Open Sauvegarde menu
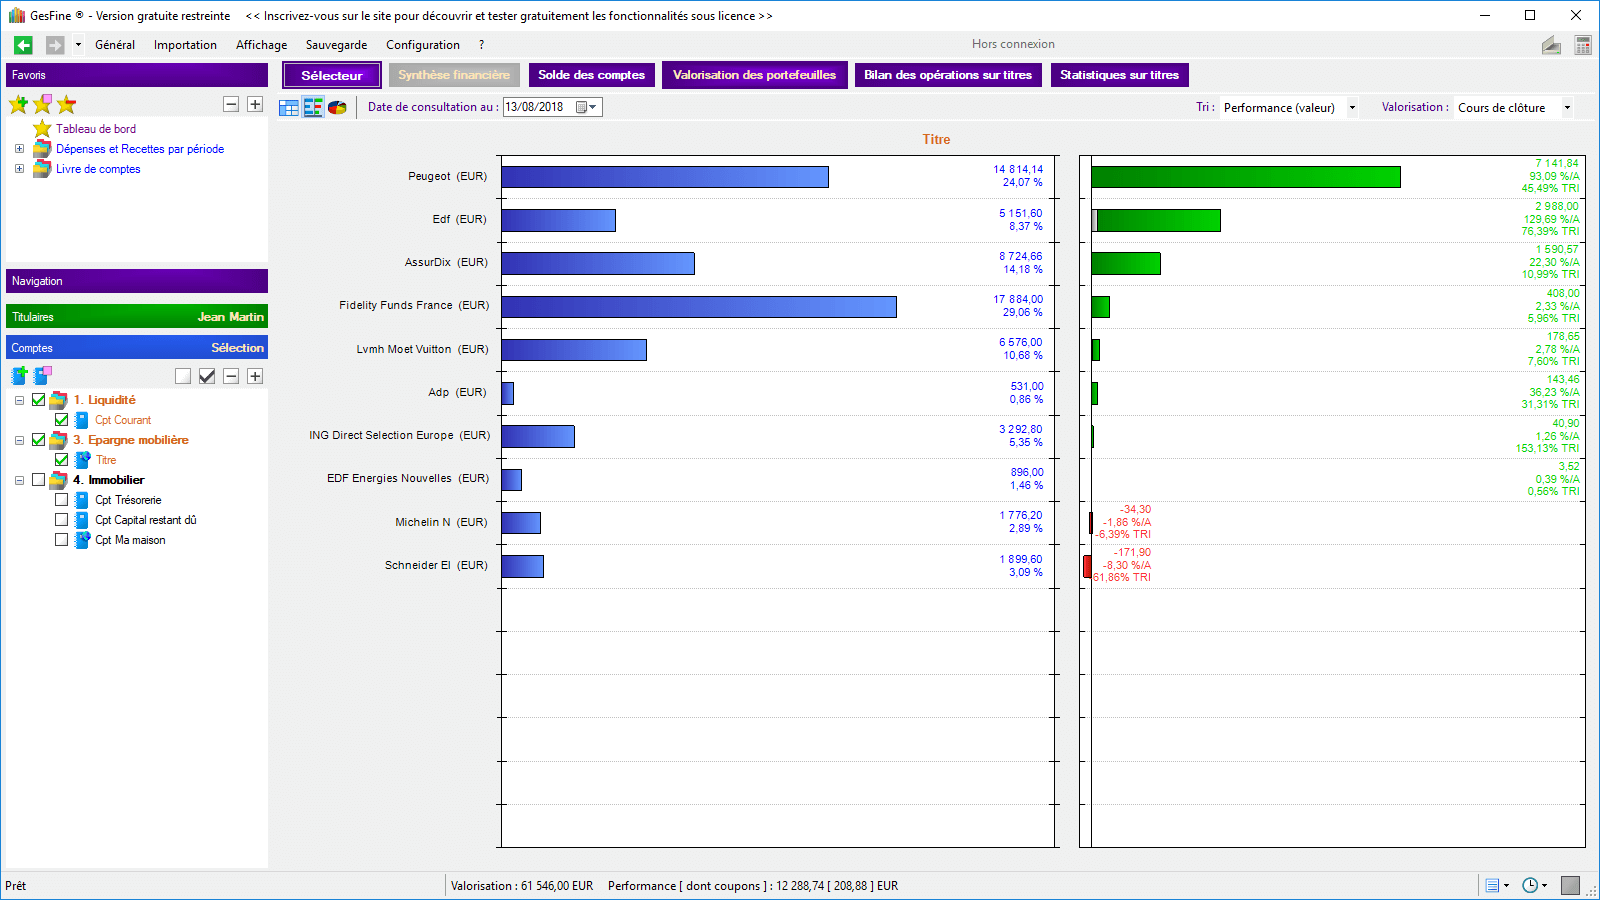This screenshot has height=900, width=1600. click(x=336, y=45)
